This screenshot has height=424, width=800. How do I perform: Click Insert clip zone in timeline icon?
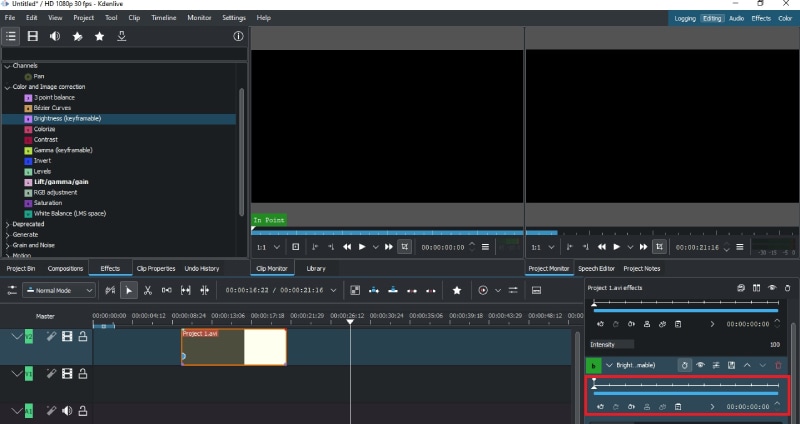374,290
